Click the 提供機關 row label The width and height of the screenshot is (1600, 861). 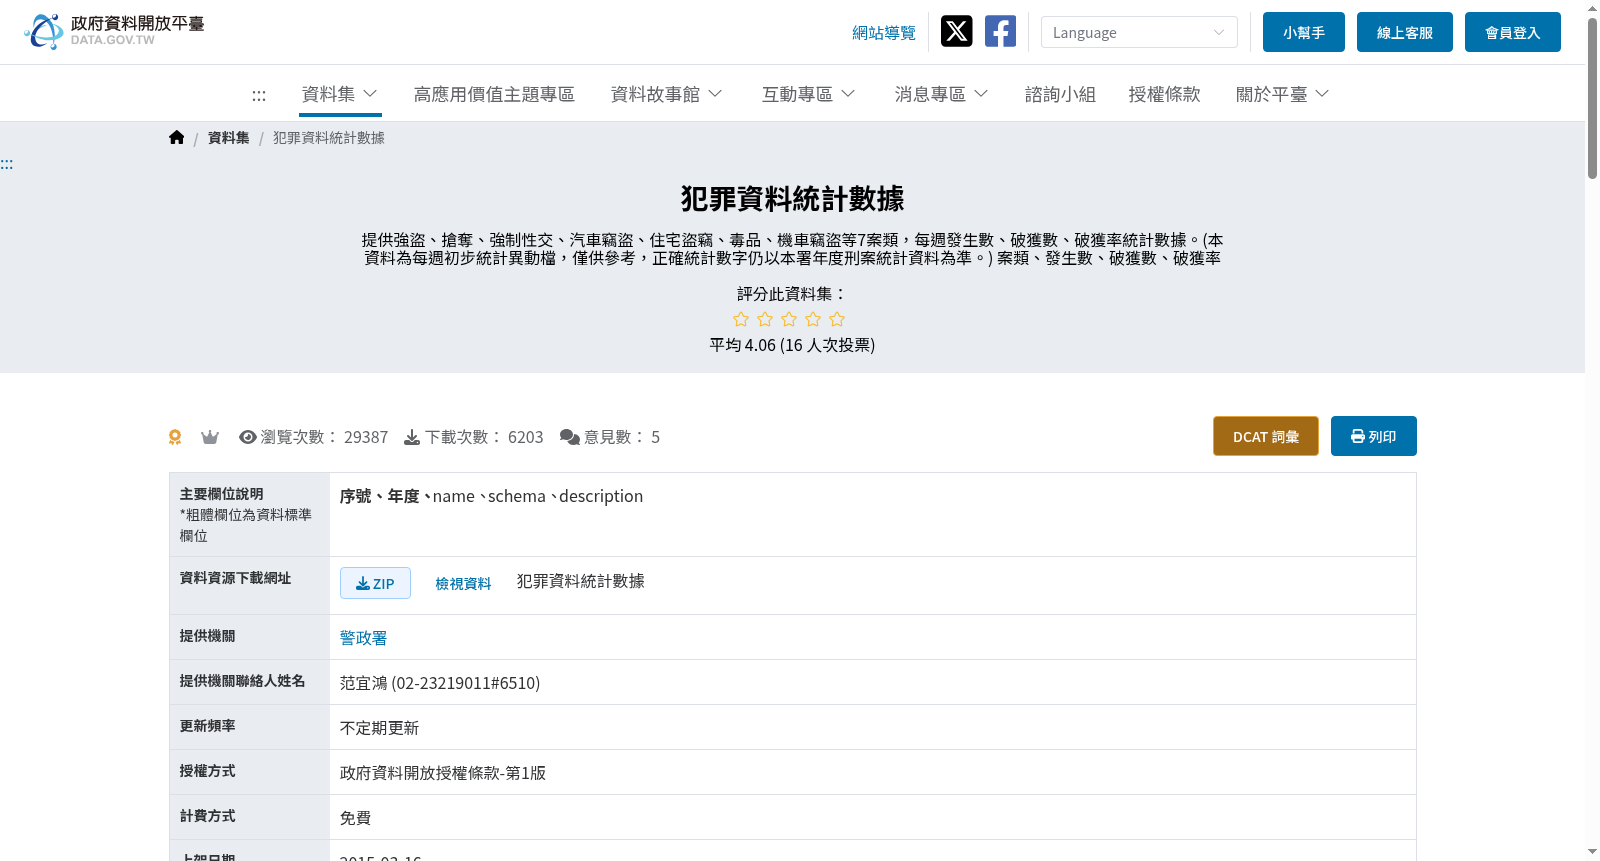click(x=208, y=636)
